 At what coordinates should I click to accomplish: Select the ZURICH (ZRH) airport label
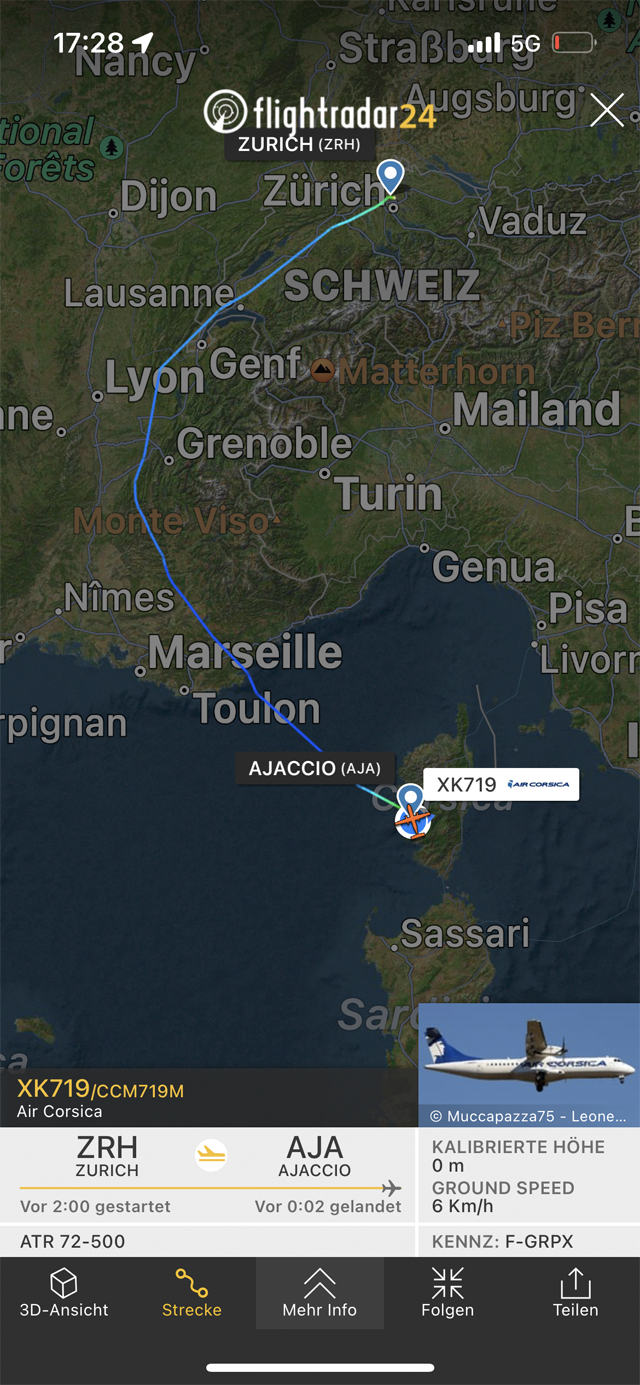(x=299, y=144)
